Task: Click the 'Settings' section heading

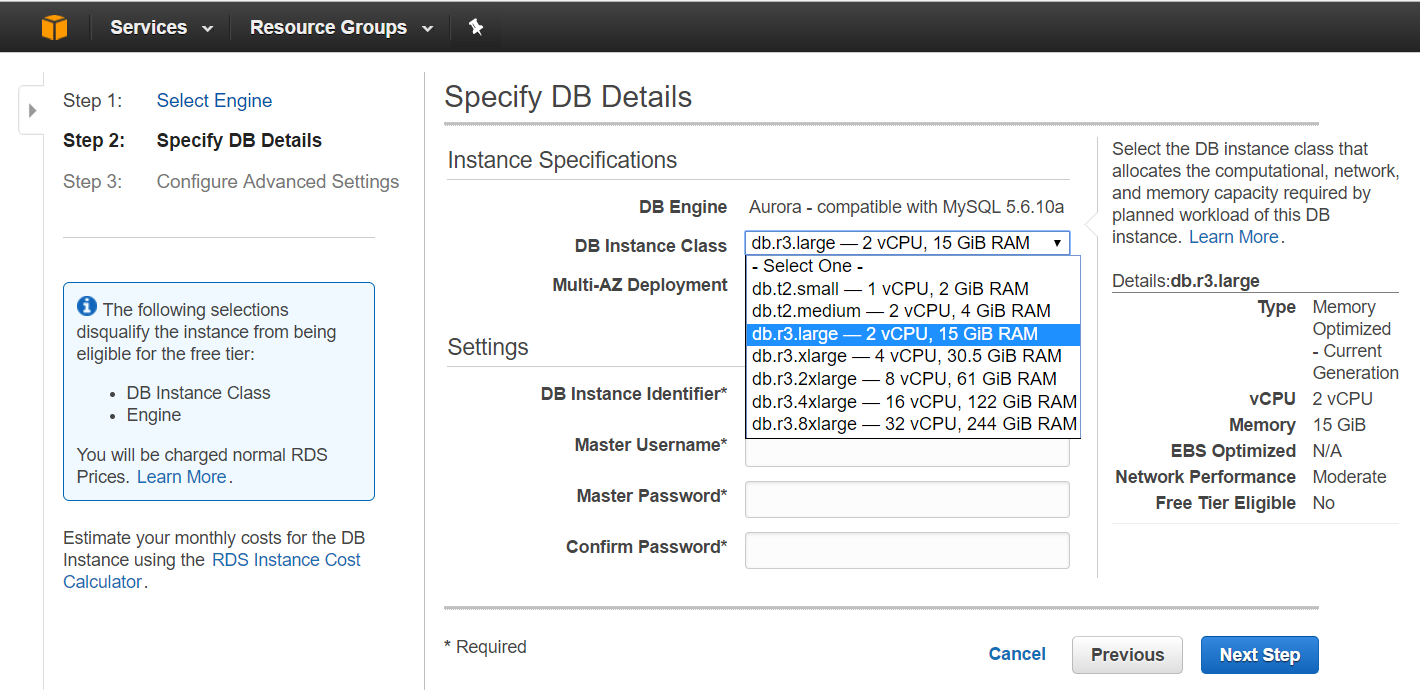Action: [488, 347]
